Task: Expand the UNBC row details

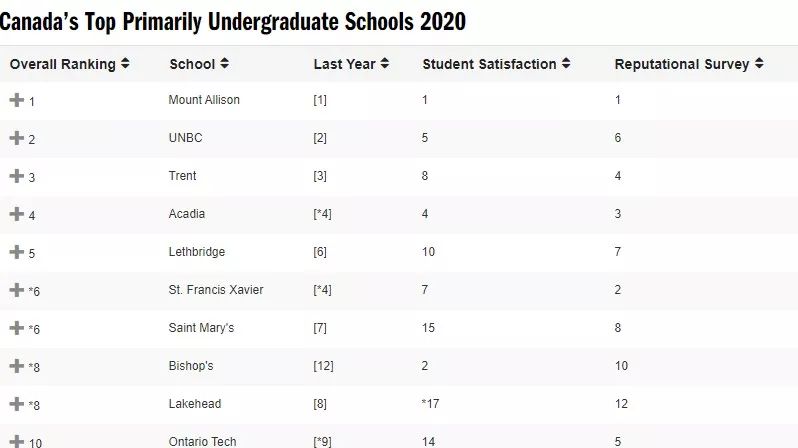Action: click(x=17, y=138)
